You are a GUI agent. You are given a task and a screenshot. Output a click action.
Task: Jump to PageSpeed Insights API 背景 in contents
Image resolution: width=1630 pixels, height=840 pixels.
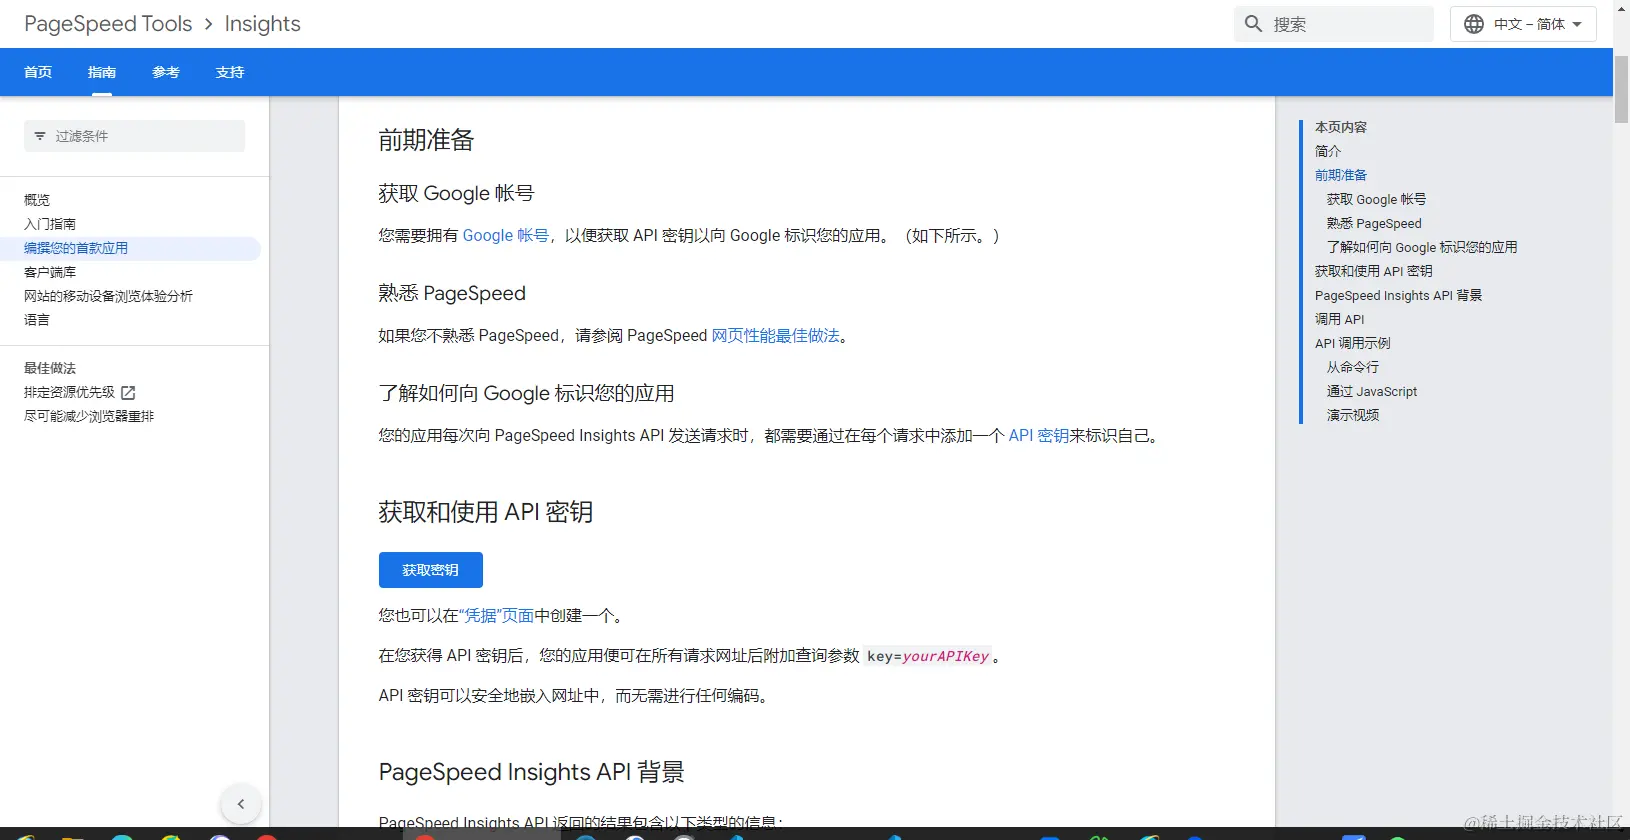pos(1399,295)
